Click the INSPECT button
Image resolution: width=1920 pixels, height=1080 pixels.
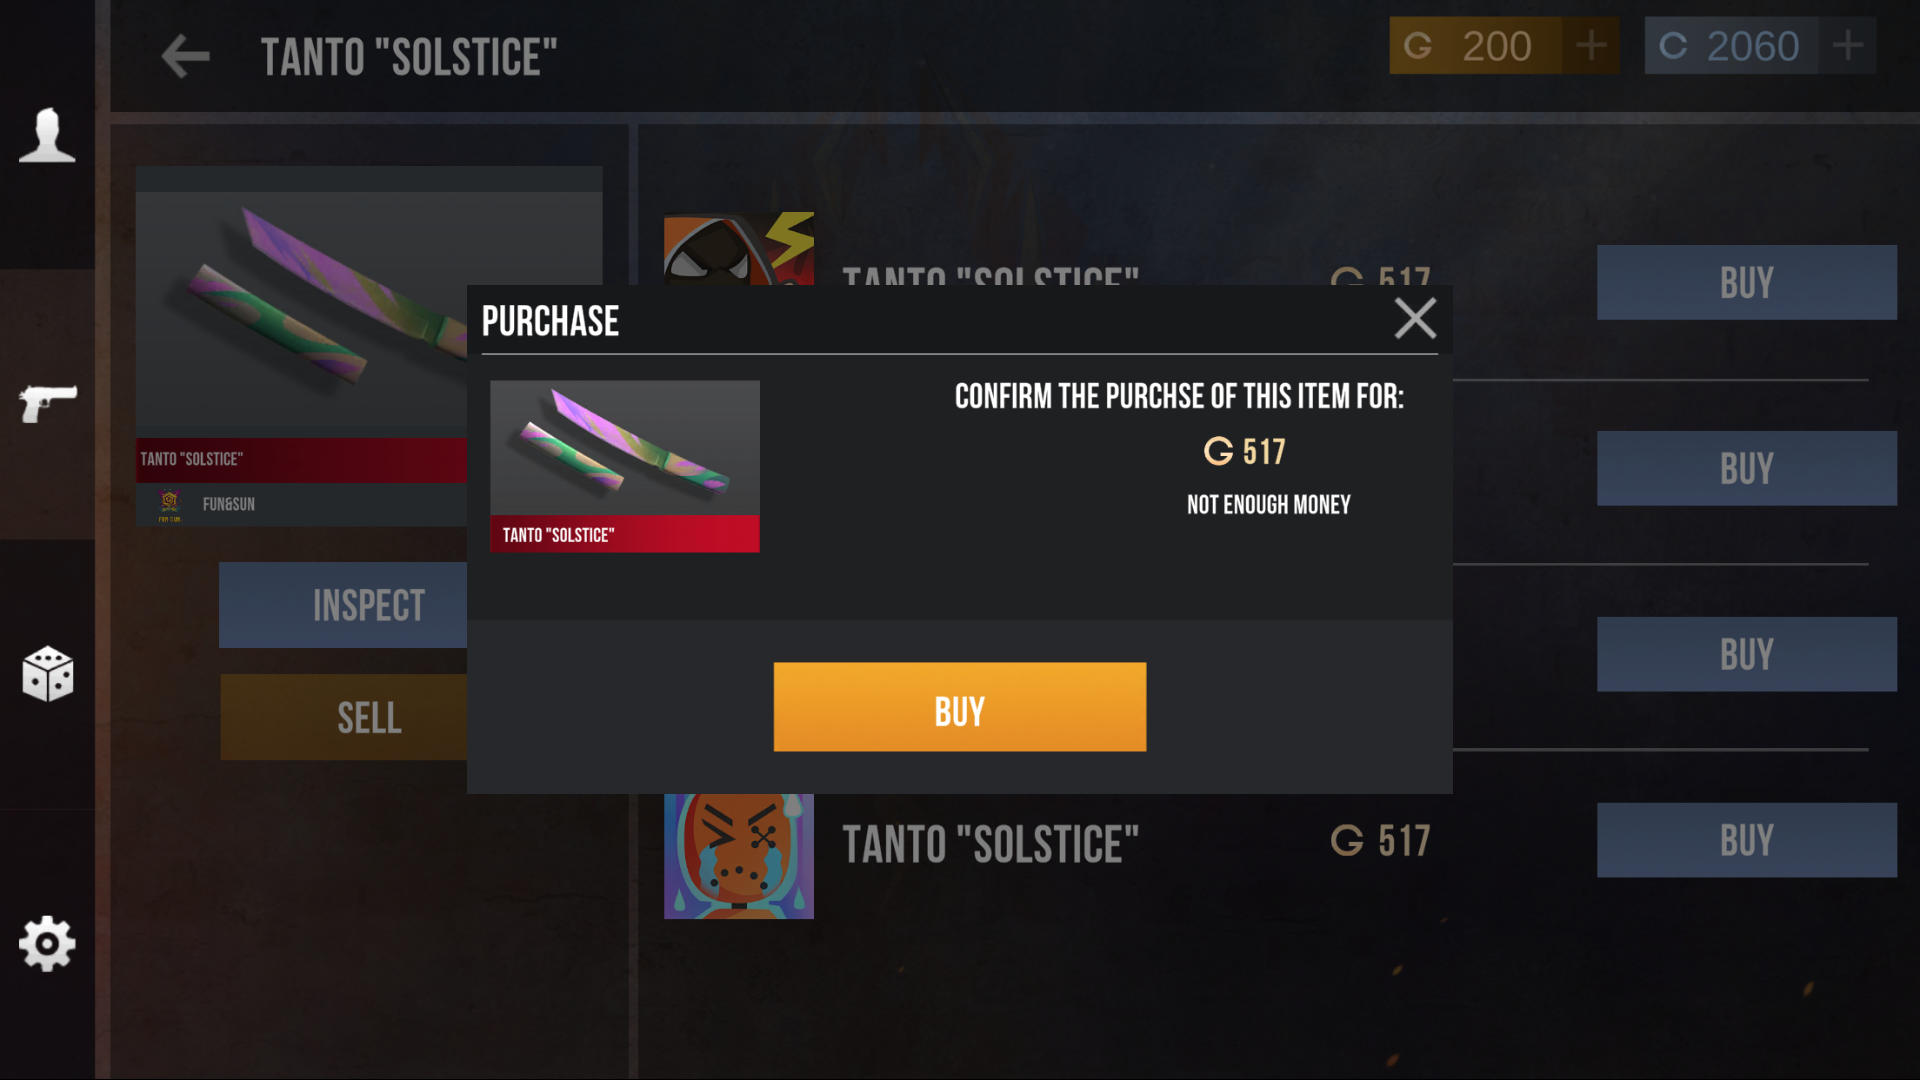(x=343, y=605)
